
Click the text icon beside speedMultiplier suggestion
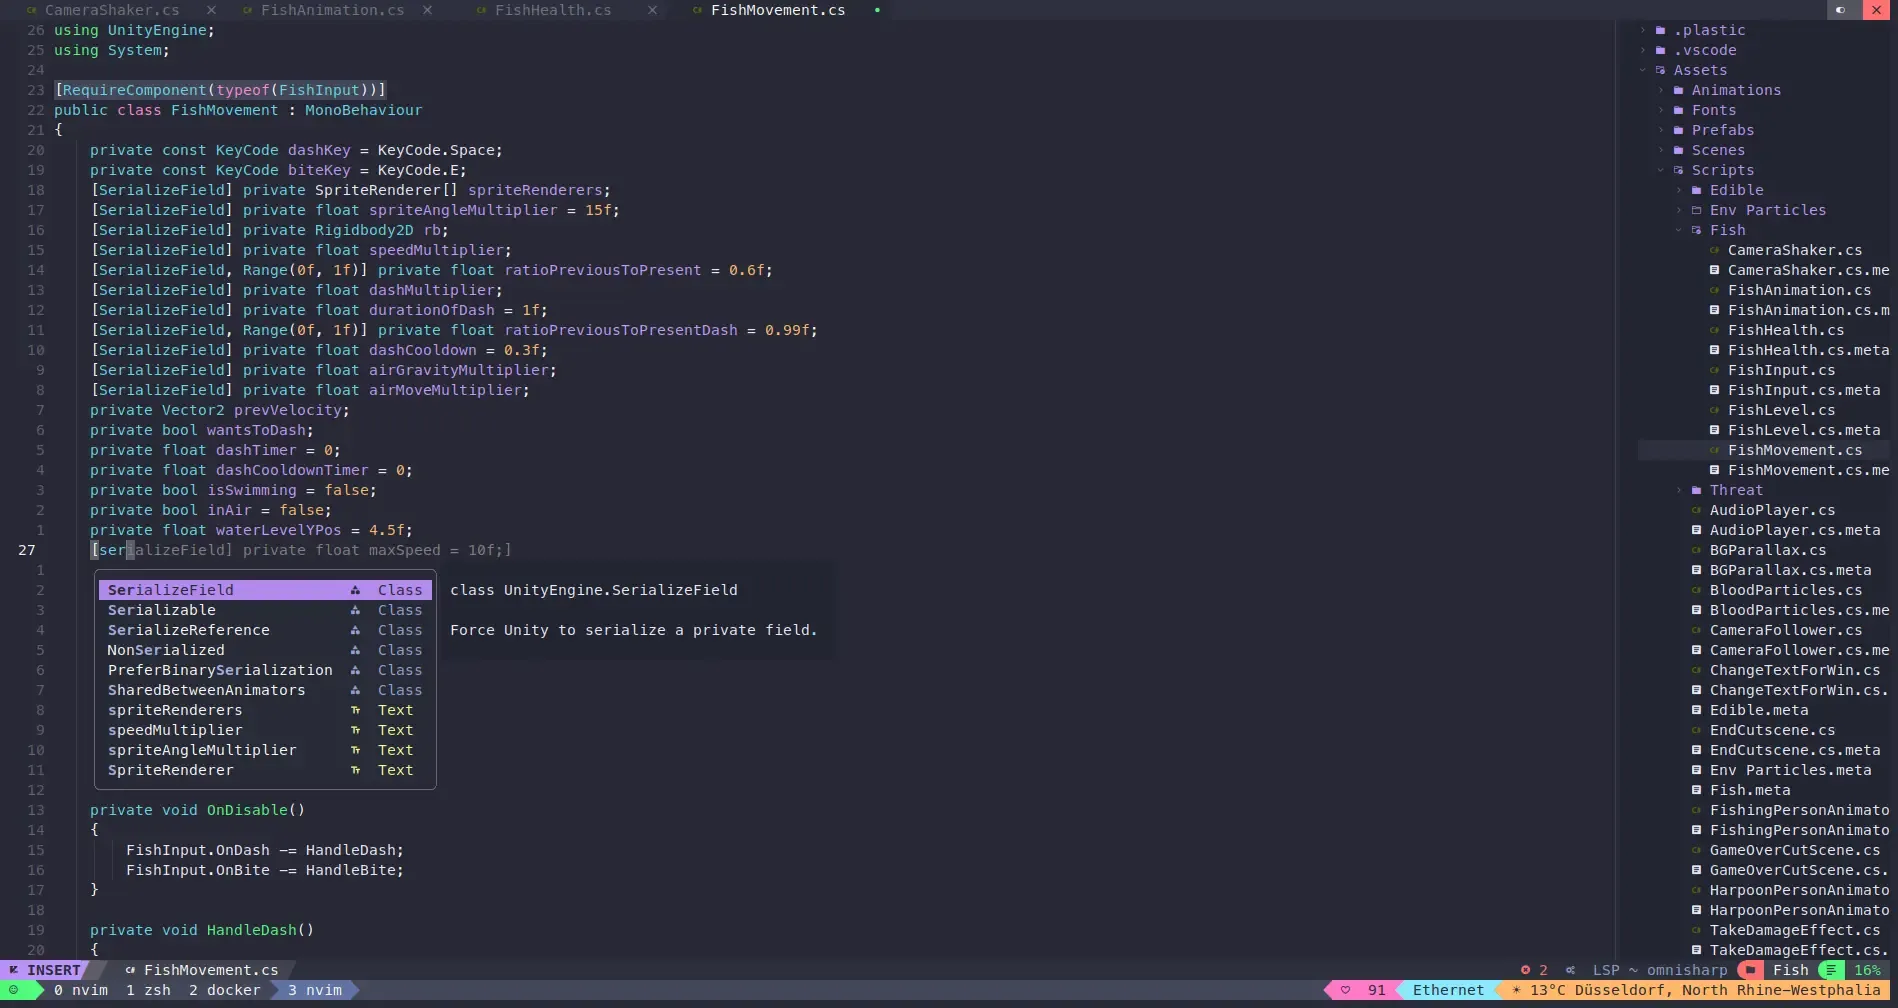coord(355,730)
